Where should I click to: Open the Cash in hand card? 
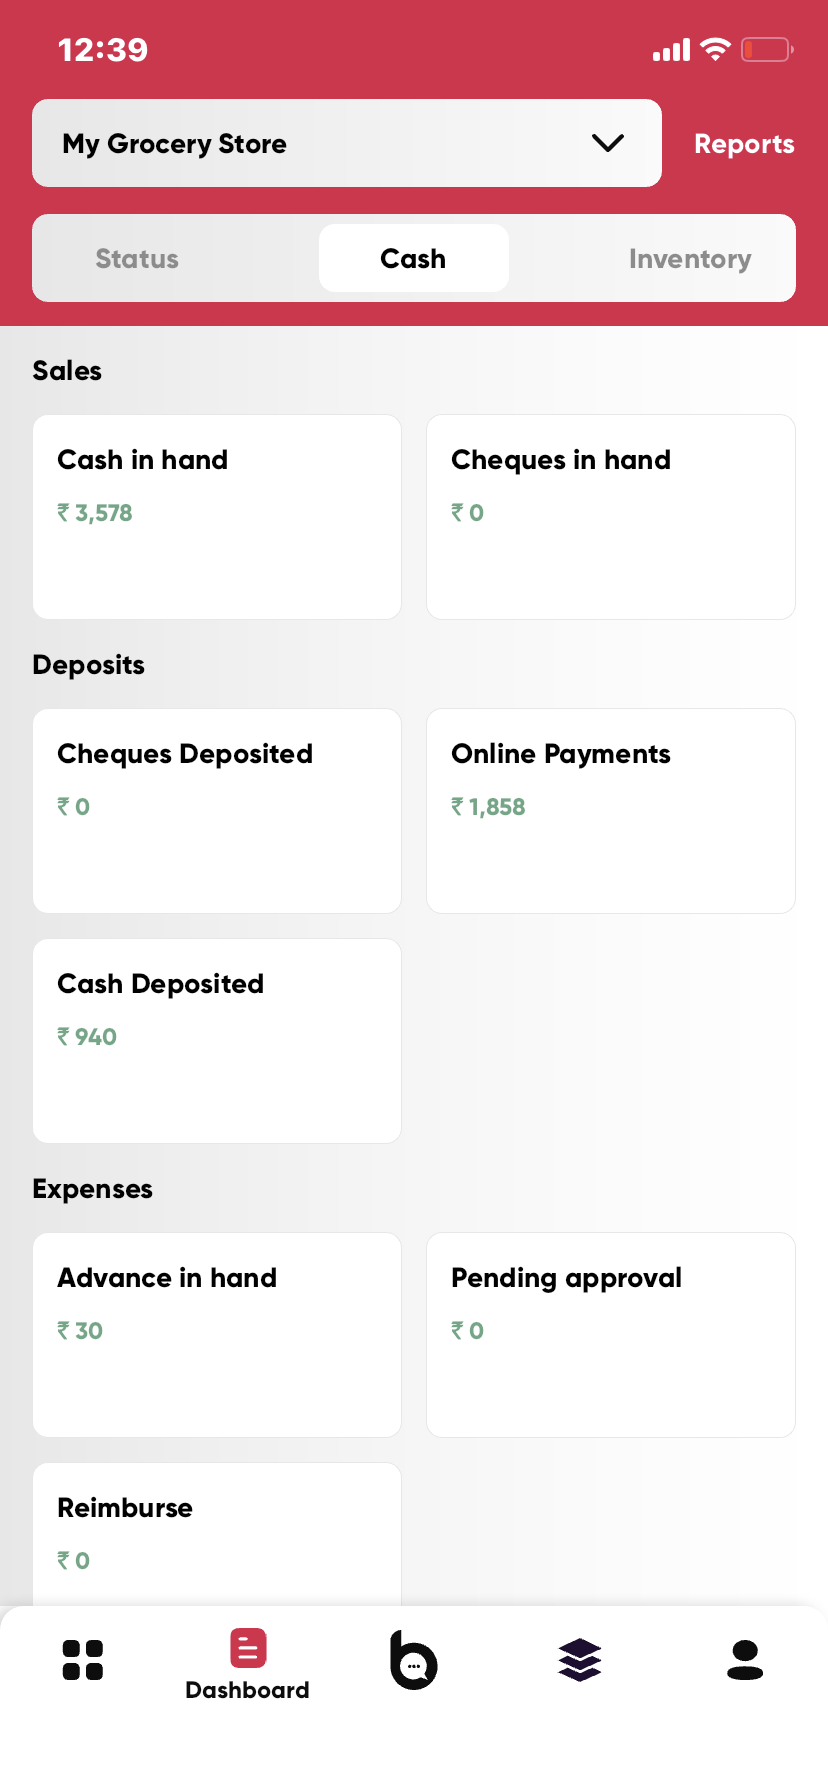tap(217, 517)
